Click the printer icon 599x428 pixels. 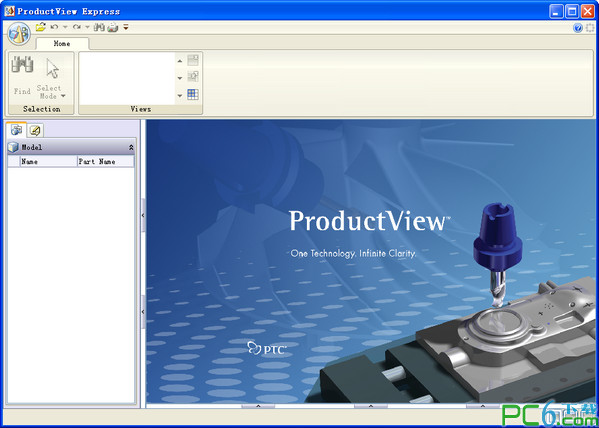tap(113, 28)
